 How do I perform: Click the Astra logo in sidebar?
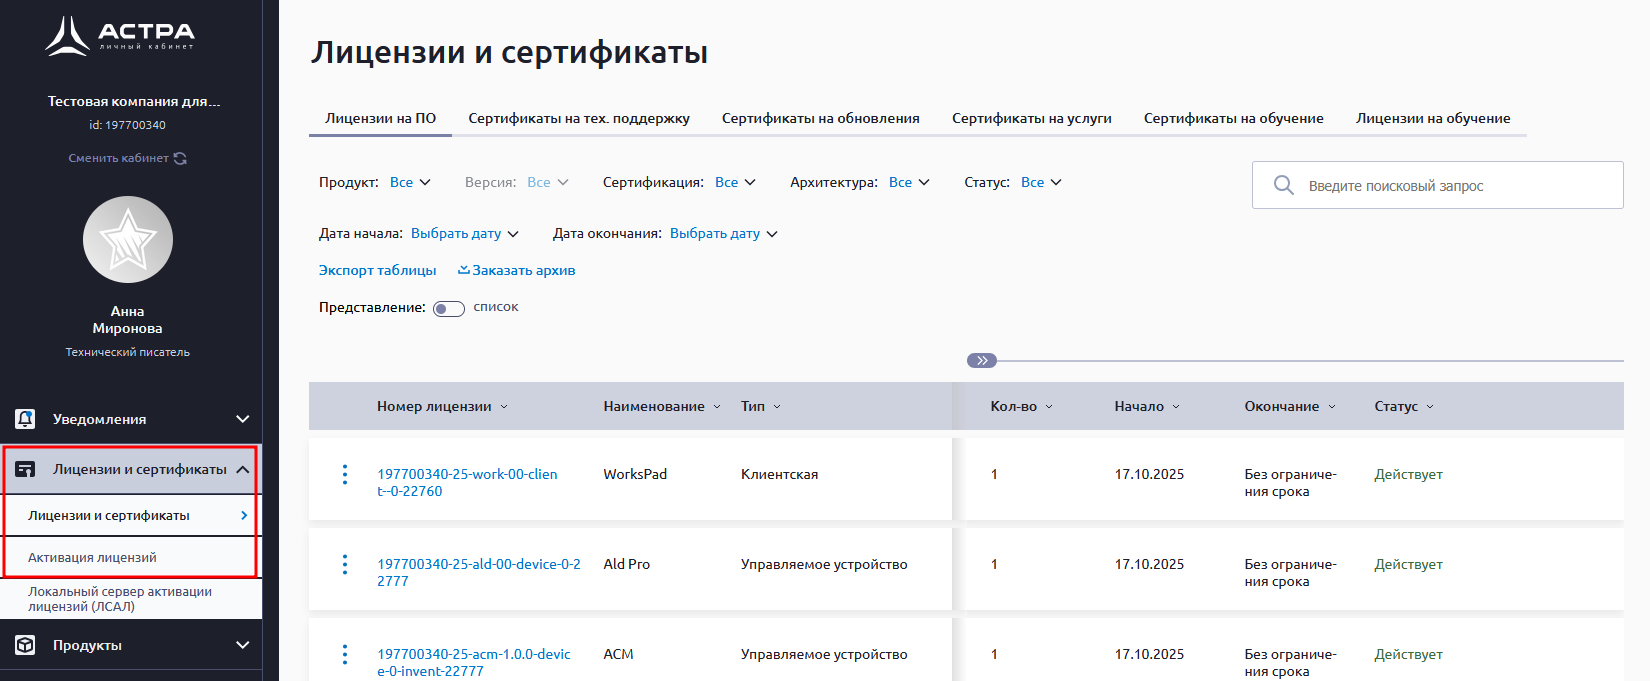point(120,36)
